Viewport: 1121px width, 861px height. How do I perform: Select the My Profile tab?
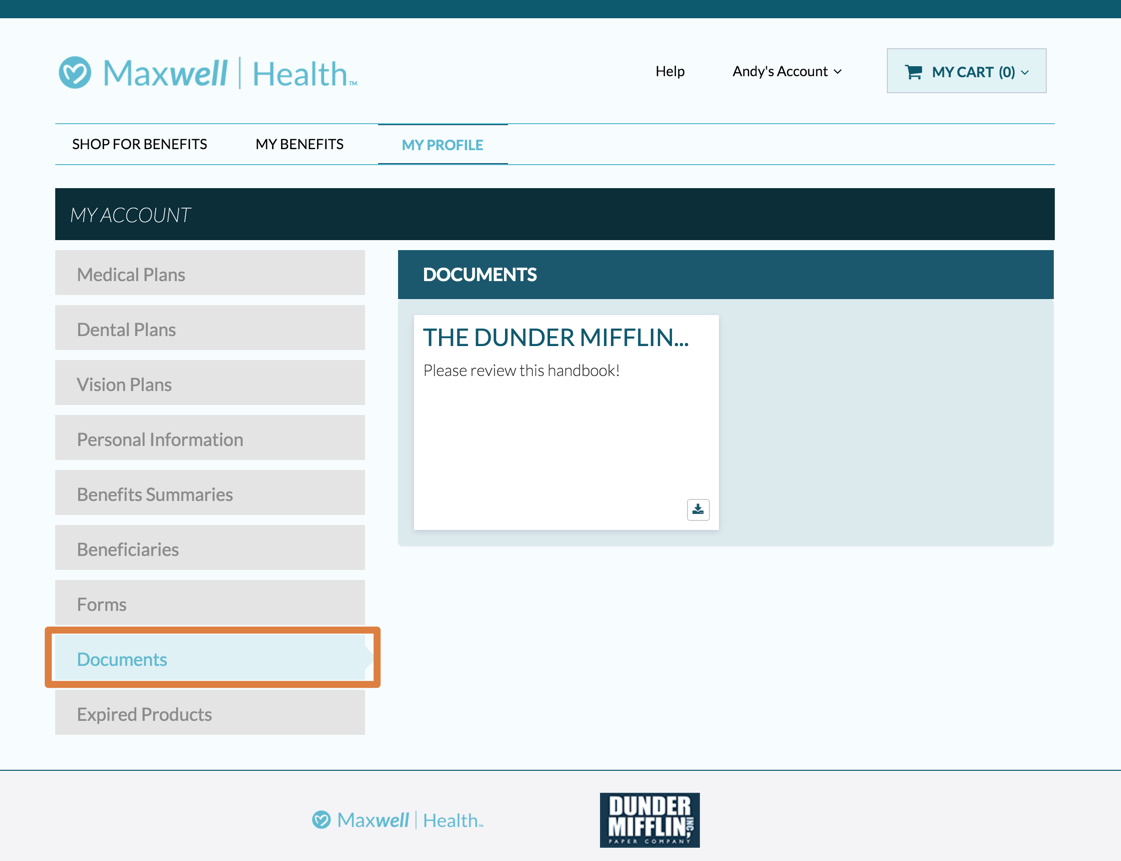tap(442, 145)
